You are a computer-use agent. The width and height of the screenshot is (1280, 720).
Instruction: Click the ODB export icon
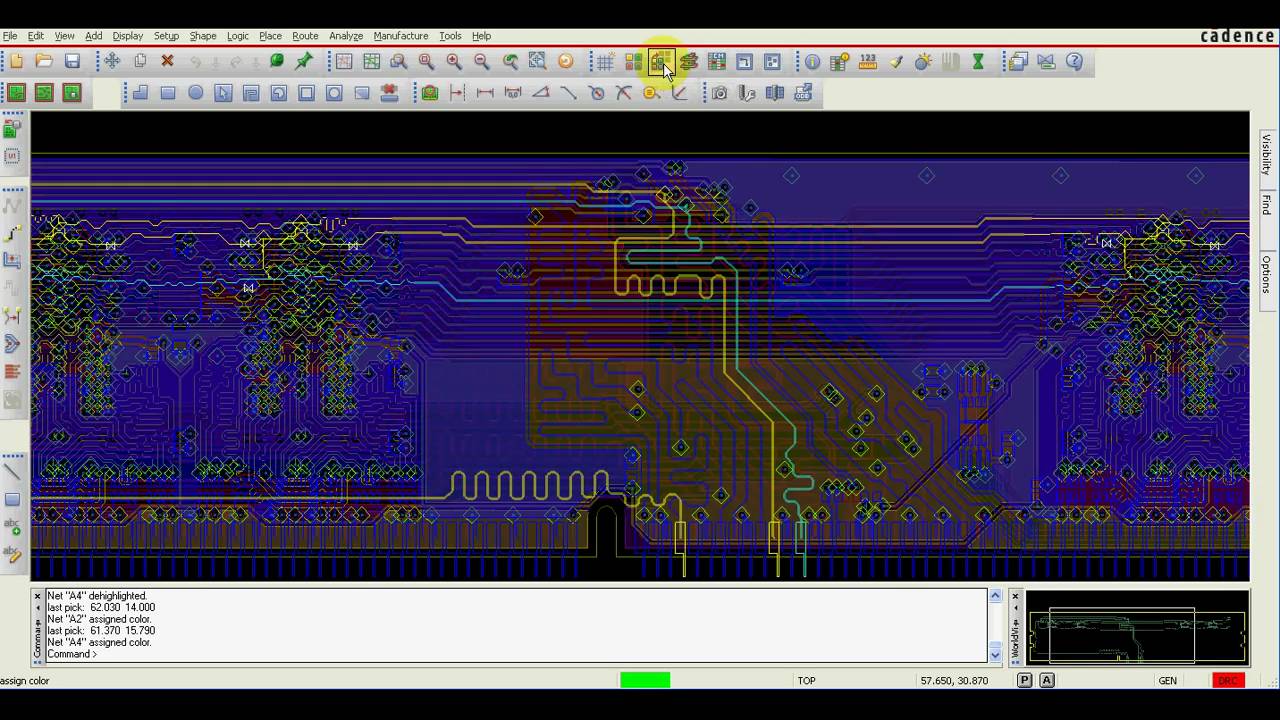tap(803, 93)
